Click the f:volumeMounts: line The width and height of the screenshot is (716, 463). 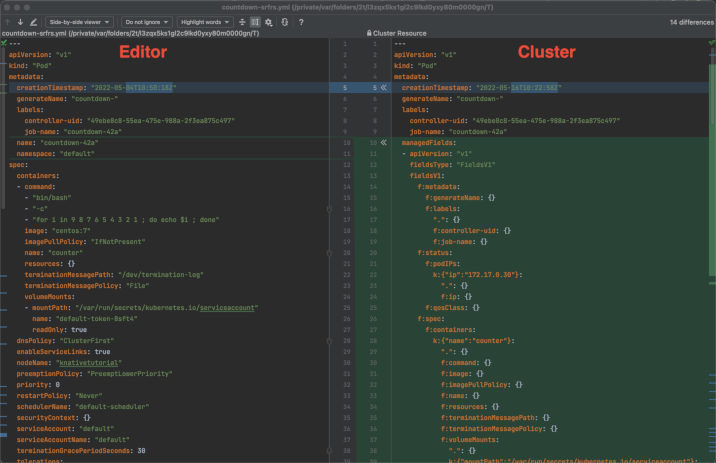coord(470,440)
